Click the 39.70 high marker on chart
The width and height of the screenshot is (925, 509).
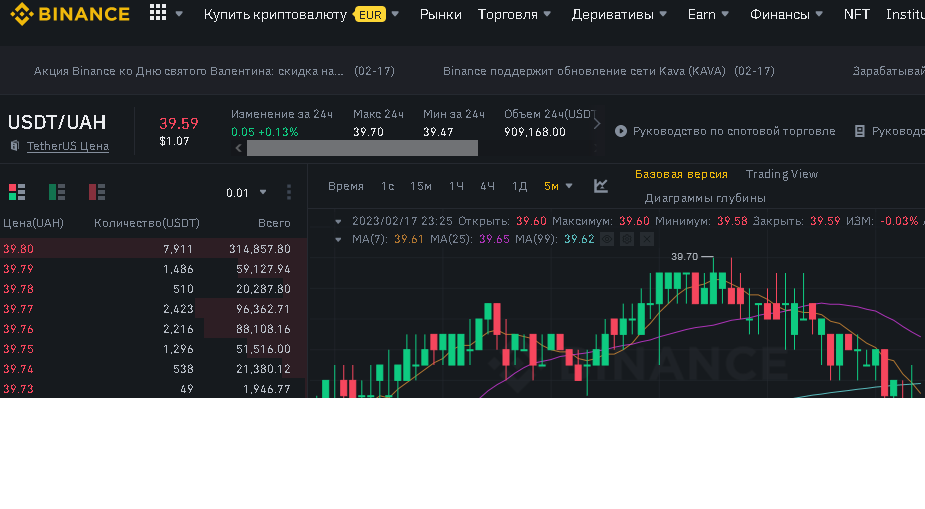point(684,257)
